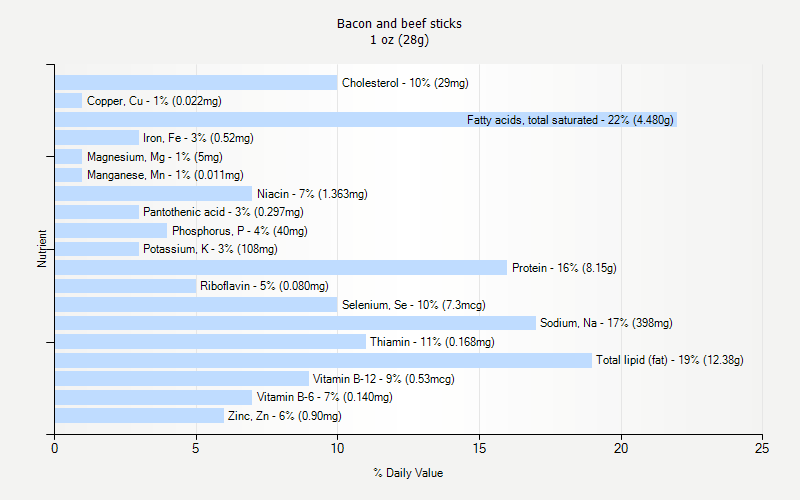Select the Zinc bar

pos(139,415)
